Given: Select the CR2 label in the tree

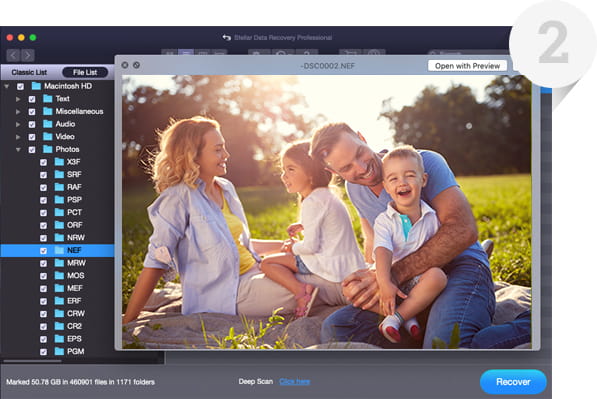Looking at the screenshot, I should (x=74, y=326).
